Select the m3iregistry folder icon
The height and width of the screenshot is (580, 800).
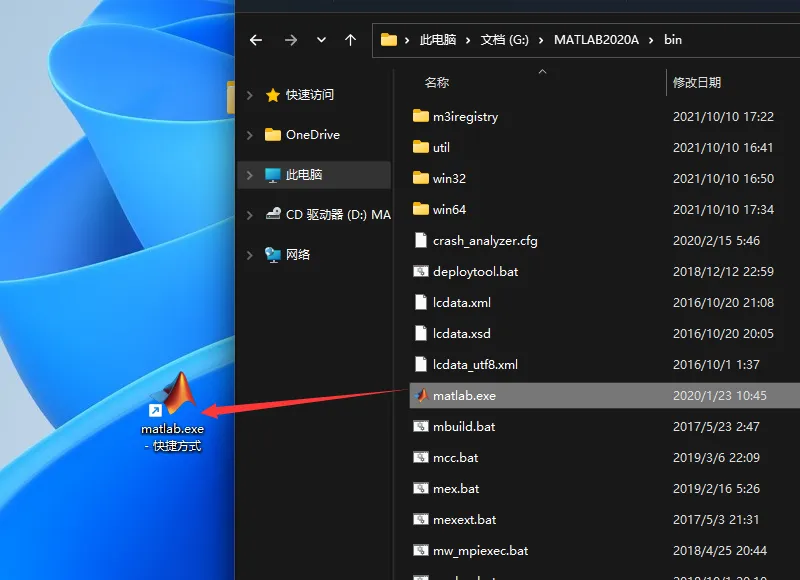click(420, 116)
